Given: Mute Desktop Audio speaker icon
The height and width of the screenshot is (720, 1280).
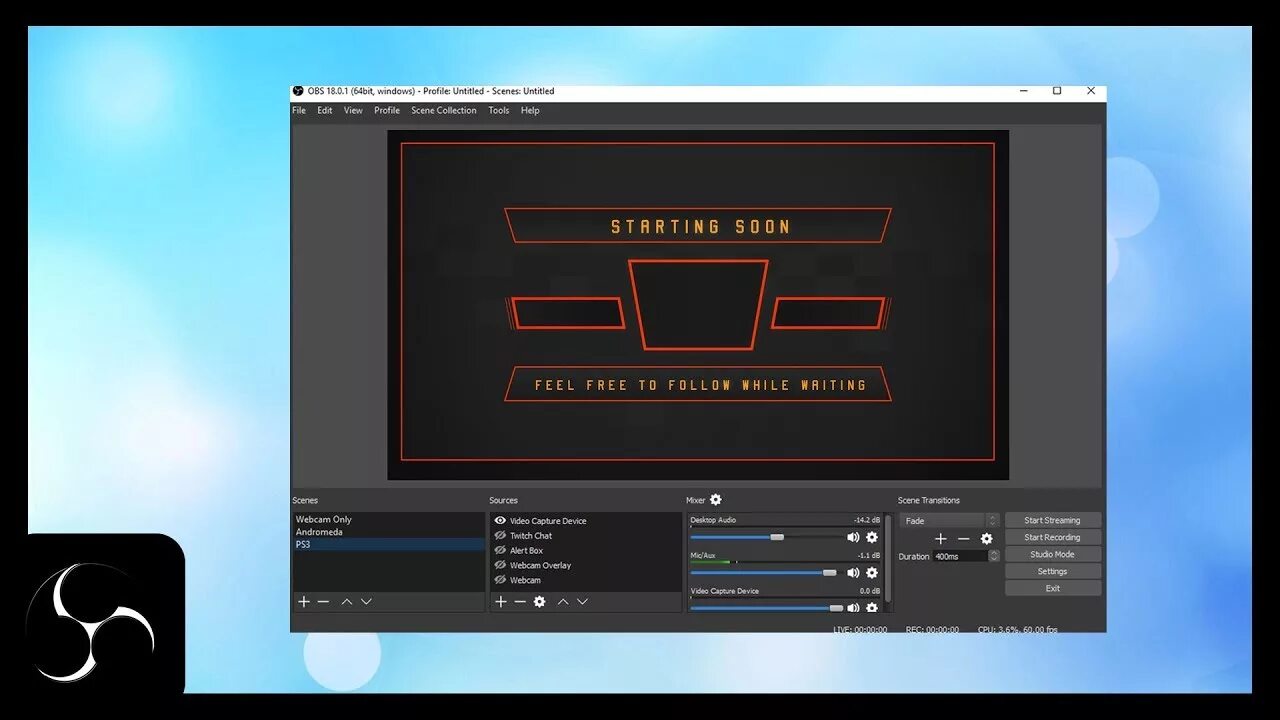Looking at the screenshot, I should click(853, 537).
